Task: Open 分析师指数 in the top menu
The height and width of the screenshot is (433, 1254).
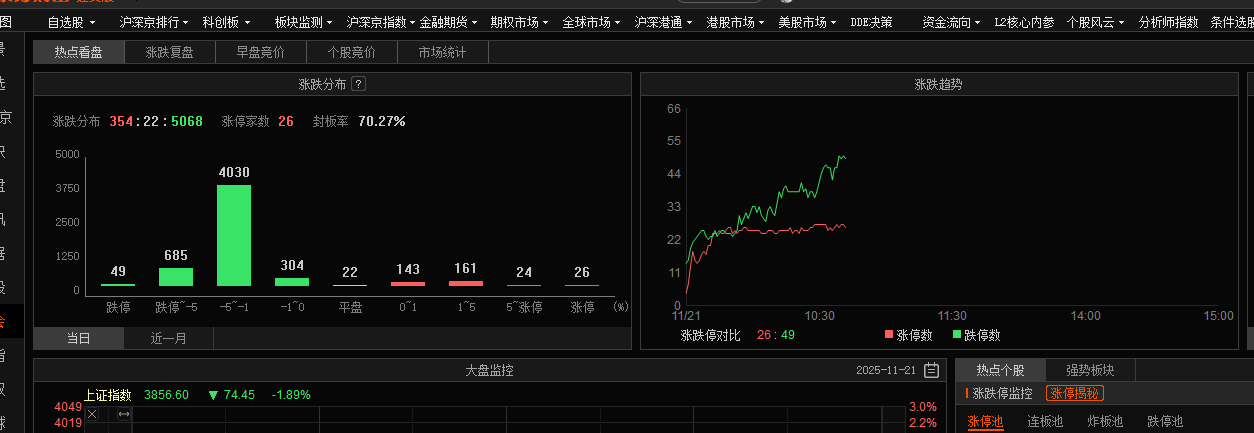Action: [1169, 21]
